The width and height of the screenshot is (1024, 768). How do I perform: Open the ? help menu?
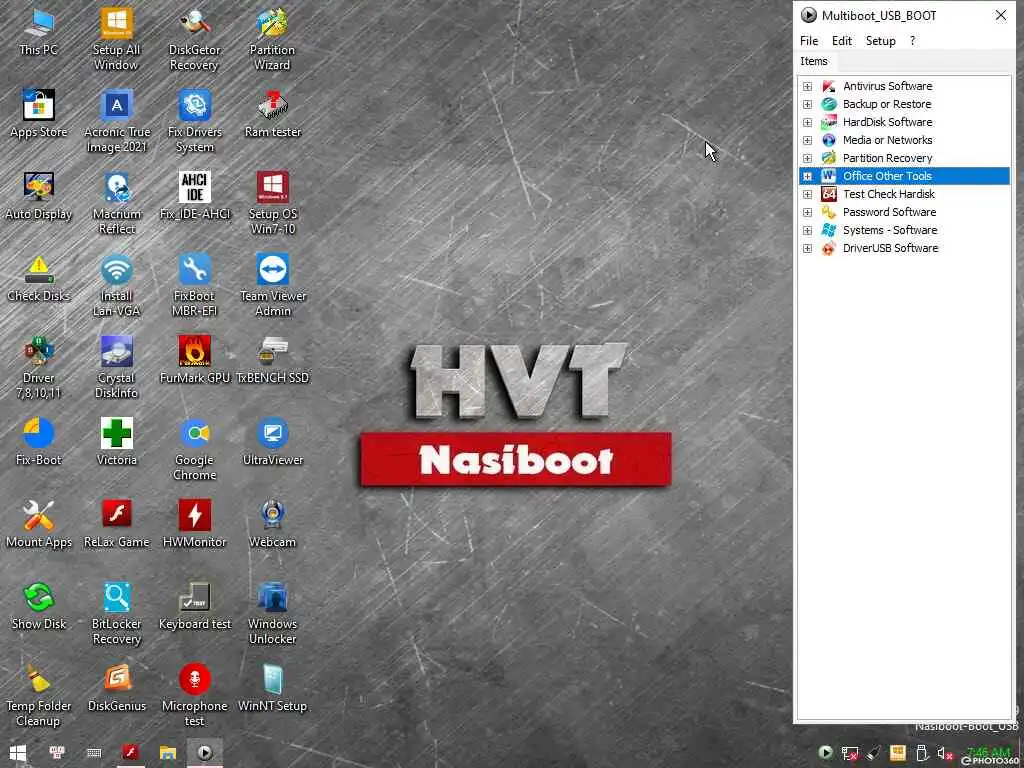(x=912, y=40)
